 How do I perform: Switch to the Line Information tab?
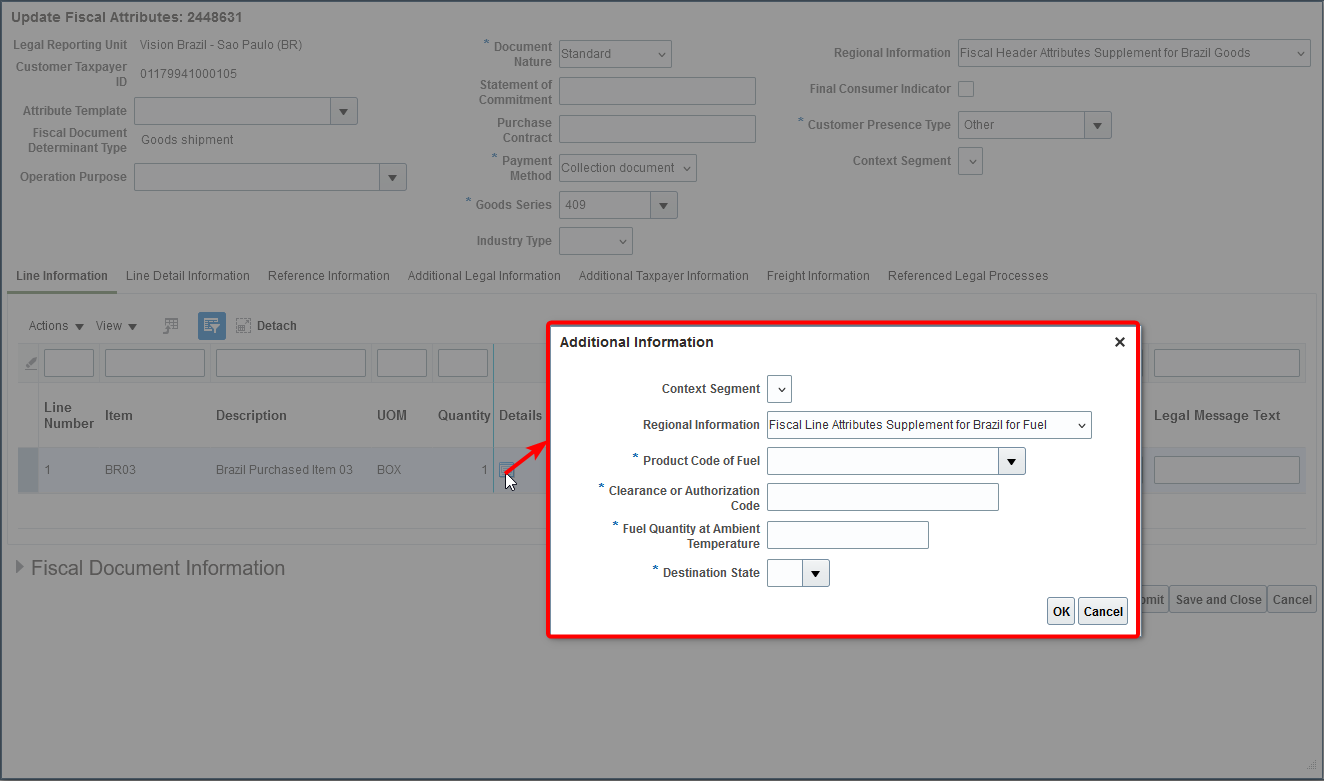62,276
